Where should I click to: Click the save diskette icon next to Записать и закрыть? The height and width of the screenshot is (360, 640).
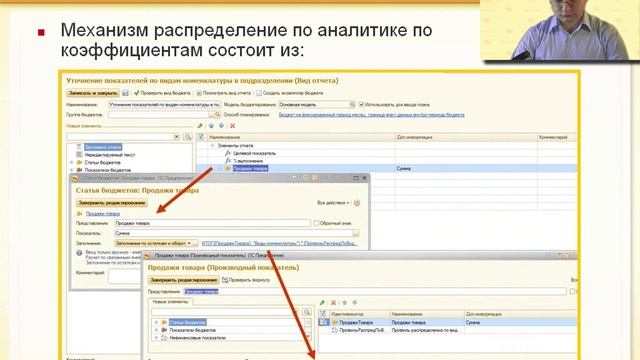(125, 93)
